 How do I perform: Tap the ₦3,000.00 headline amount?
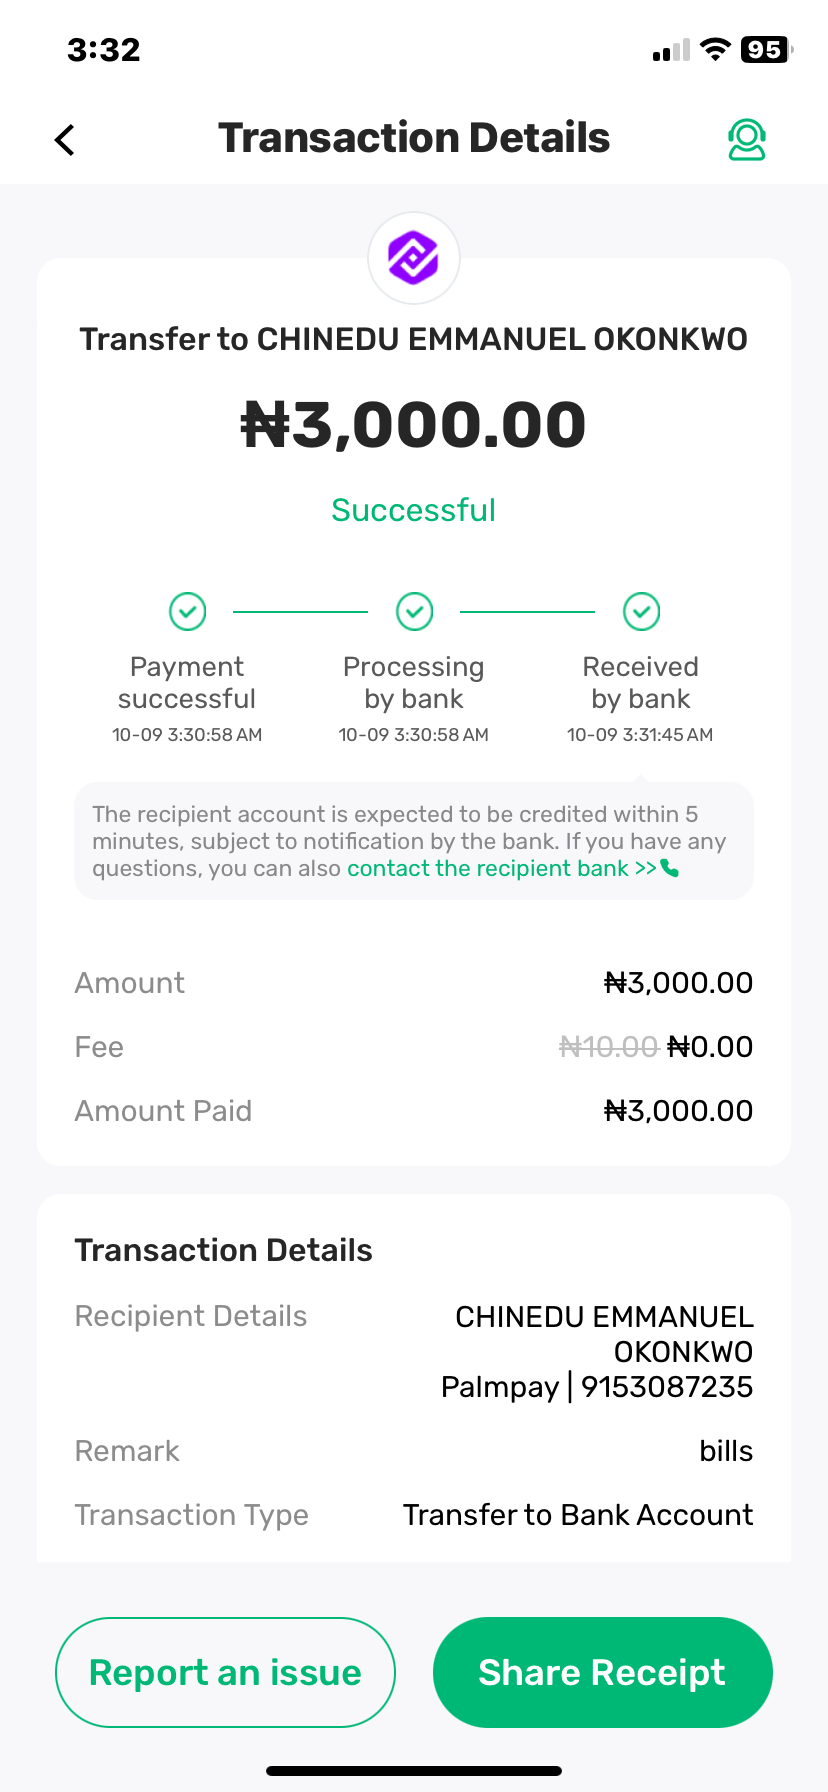414,425
